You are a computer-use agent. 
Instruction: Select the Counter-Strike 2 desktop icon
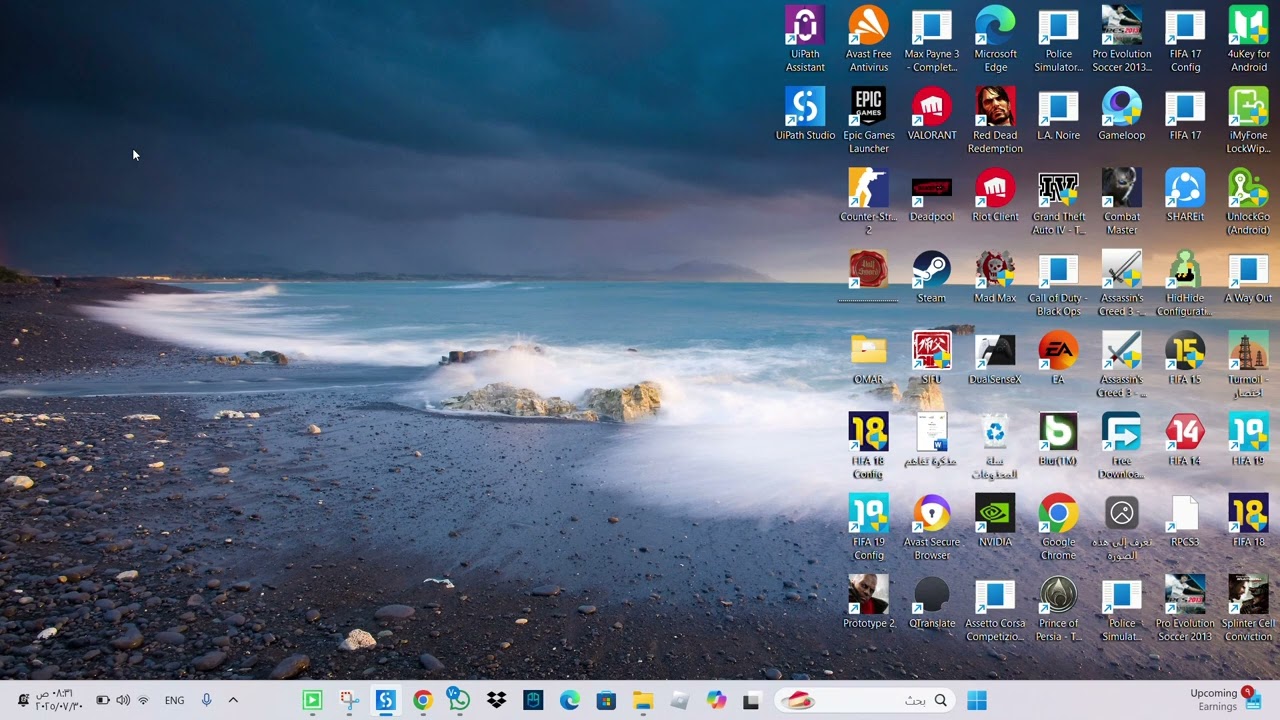(868, 203)
